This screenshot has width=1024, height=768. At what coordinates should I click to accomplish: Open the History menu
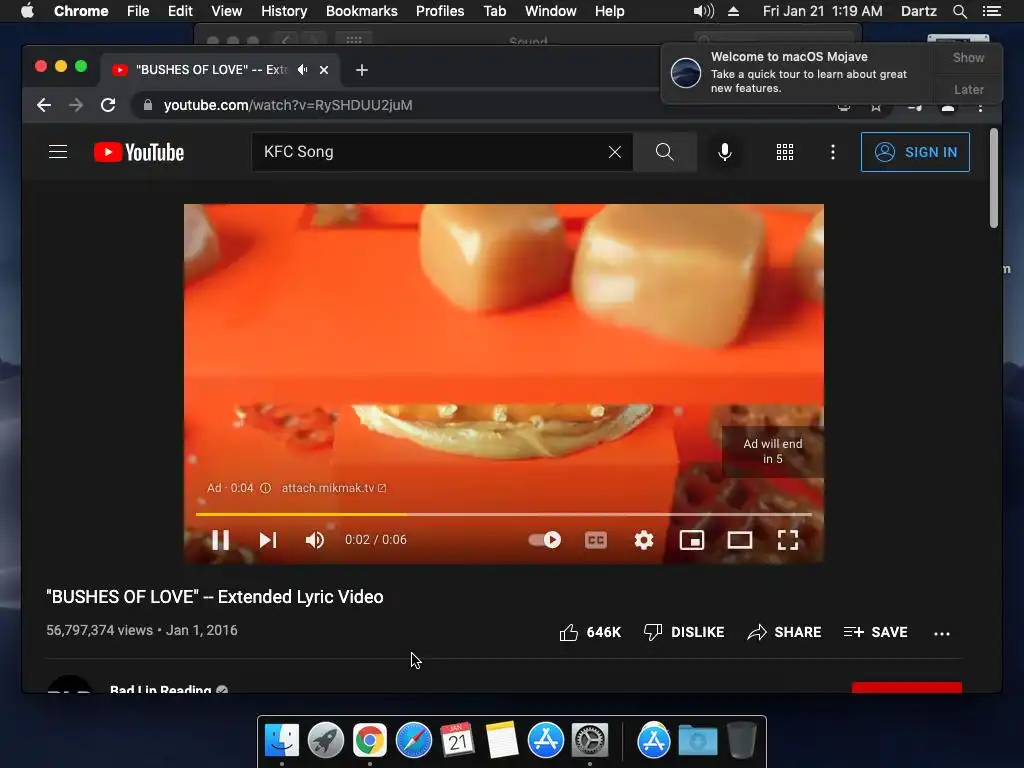tap(284, 11)
